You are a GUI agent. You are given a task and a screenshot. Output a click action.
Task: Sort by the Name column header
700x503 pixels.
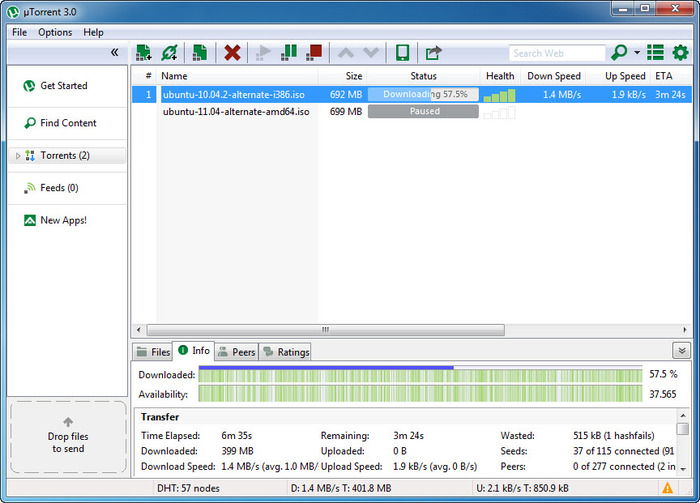[x=237, y=76]
